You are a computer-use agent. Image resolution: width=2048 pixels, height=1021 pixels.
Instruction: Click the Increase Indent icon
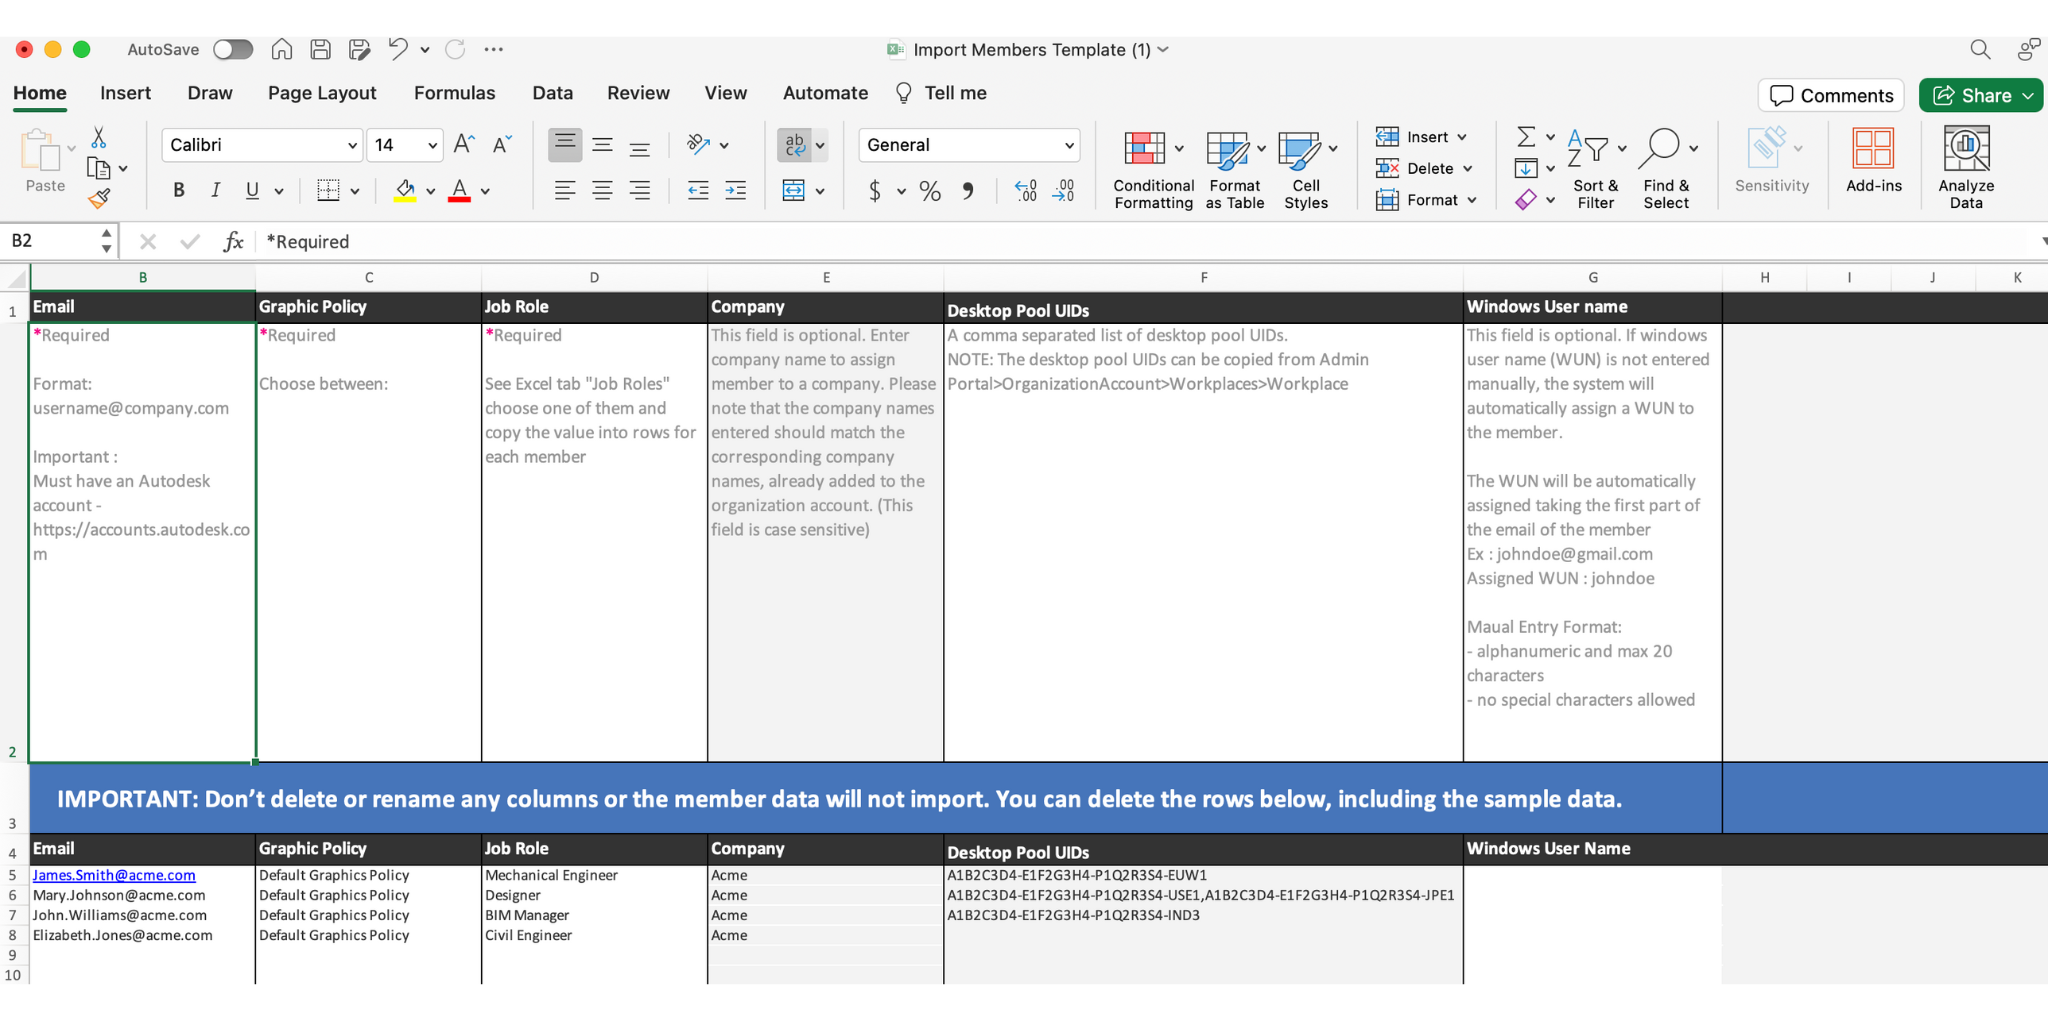736,190
